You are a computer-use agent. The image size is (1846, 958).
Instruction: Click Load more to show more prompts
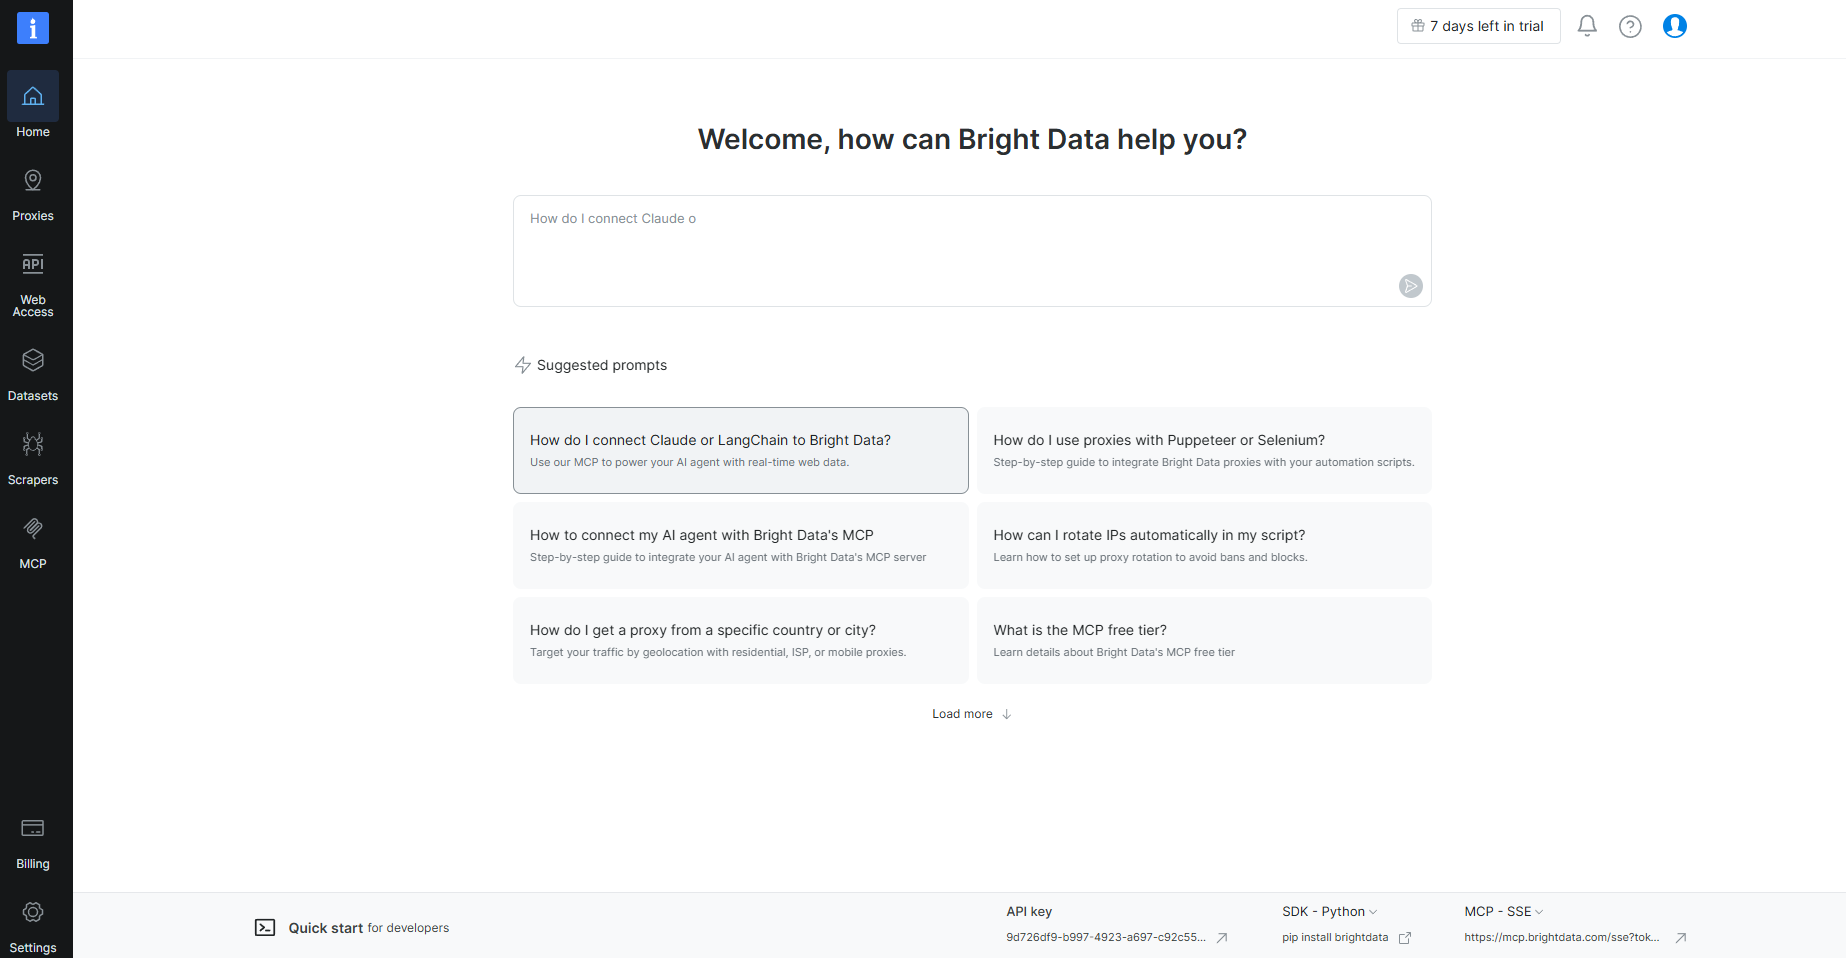coord(971,714)
